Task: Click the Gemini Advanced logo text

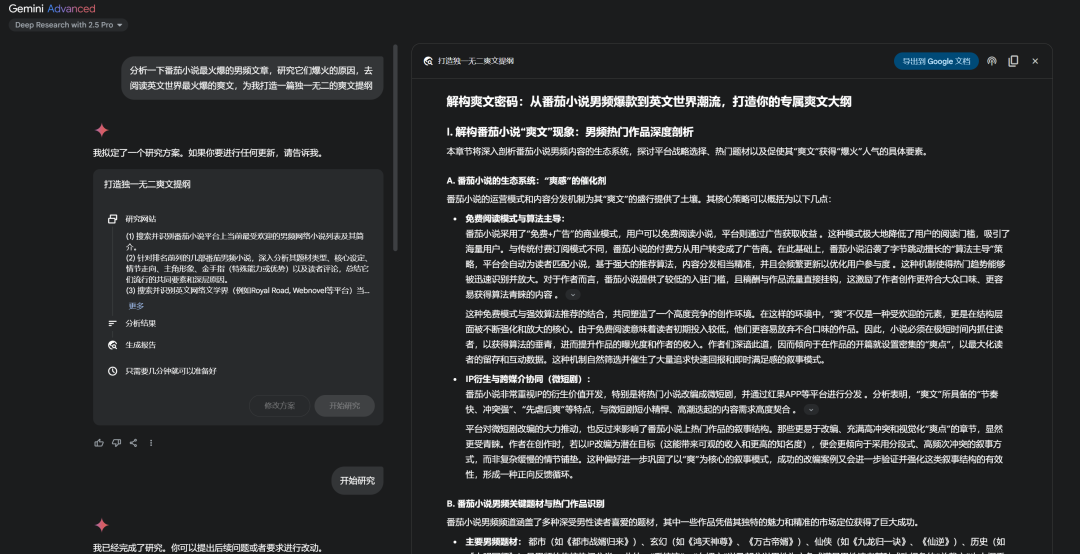Action: click(x=52, y=9)
